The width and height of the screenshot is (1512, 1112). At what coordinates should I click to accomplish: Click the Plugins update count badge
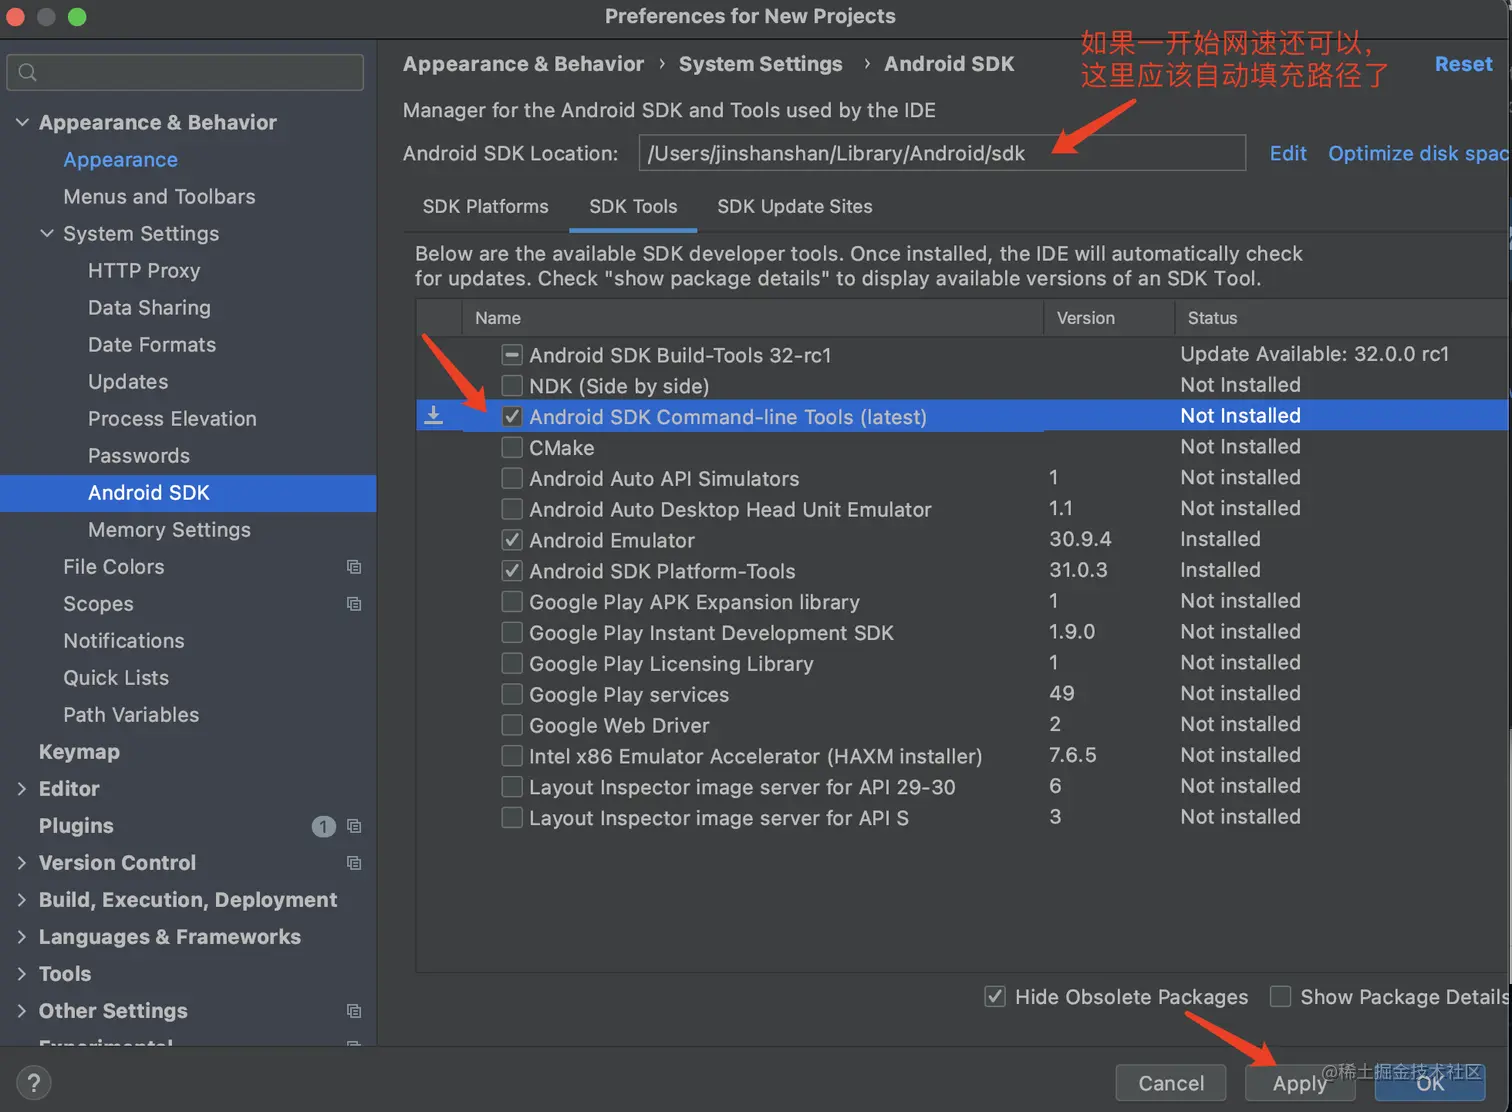click(323, 826)
